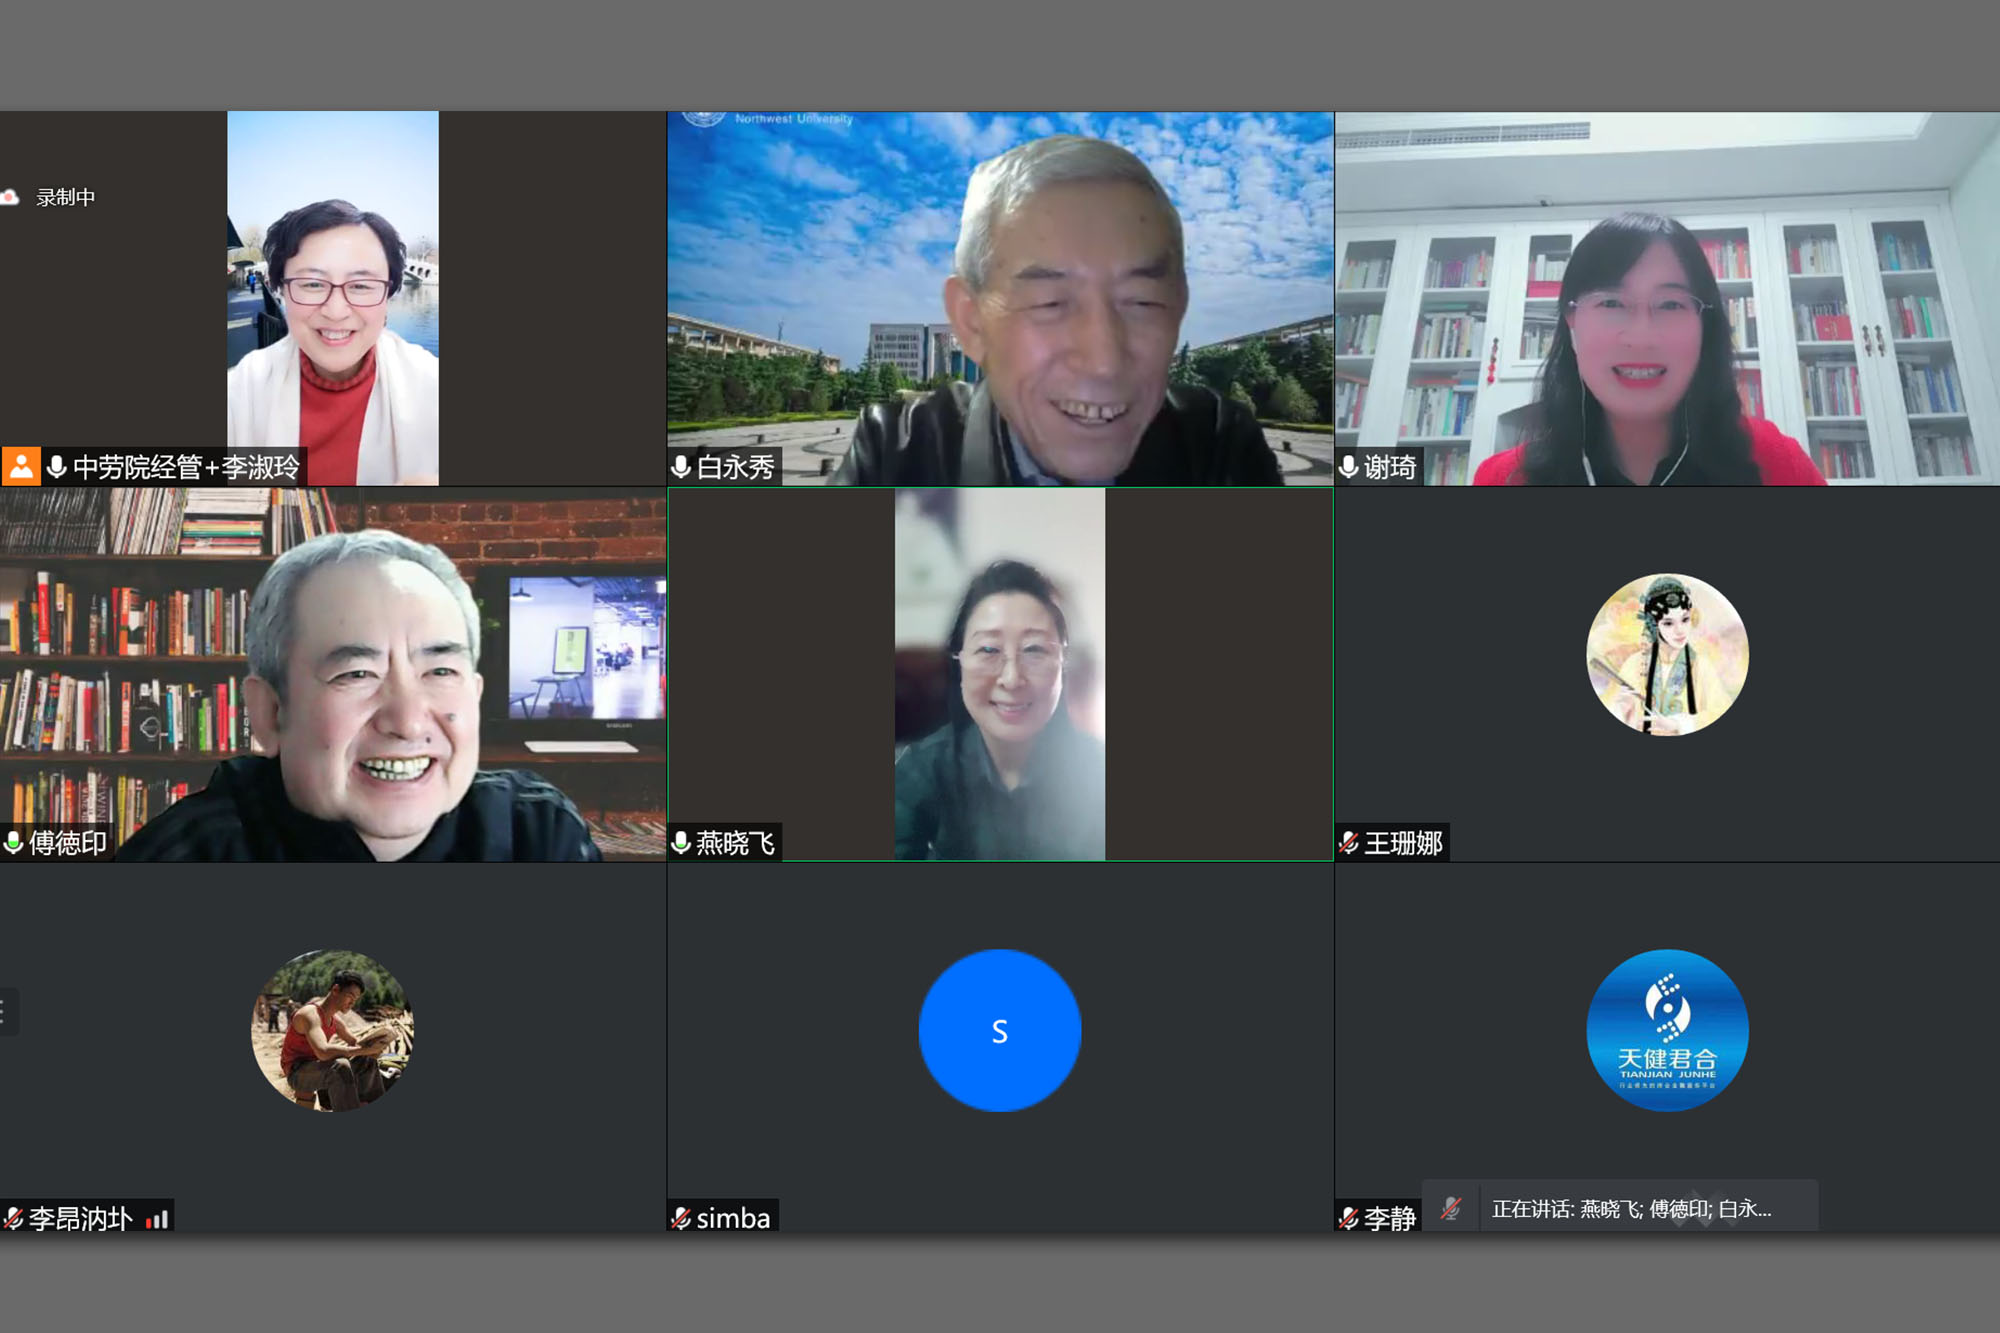Click the orange host badge icon

(20, 466)
